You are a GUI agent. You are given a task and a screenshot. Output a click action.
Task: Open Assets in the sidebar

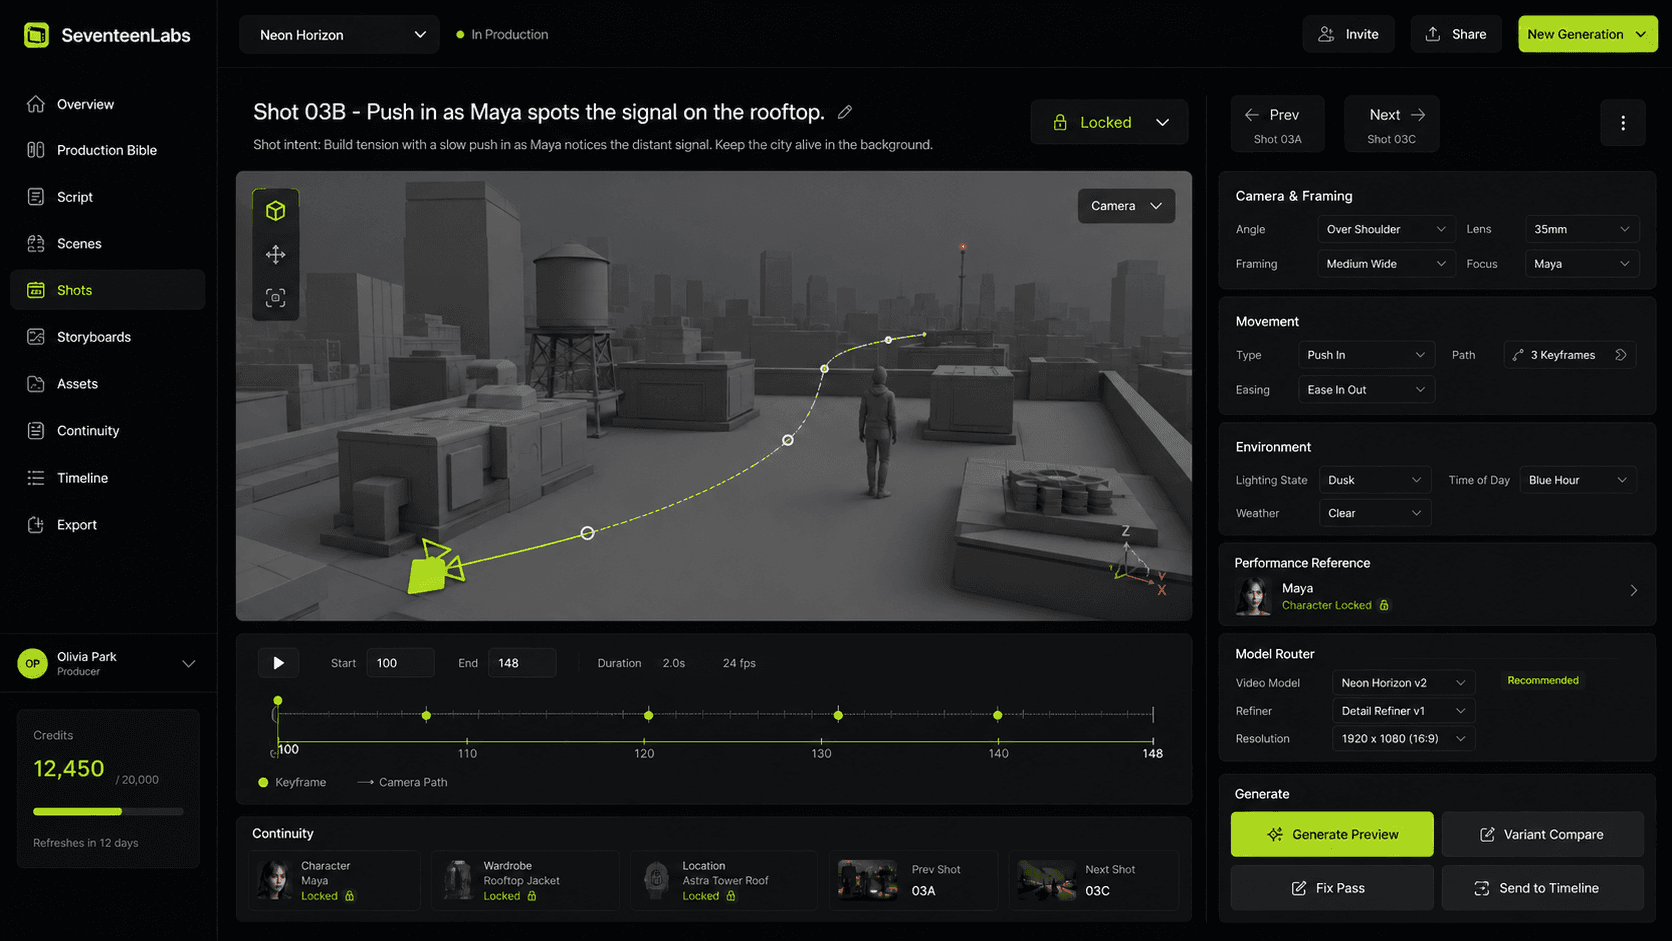[x=108, y=384]
